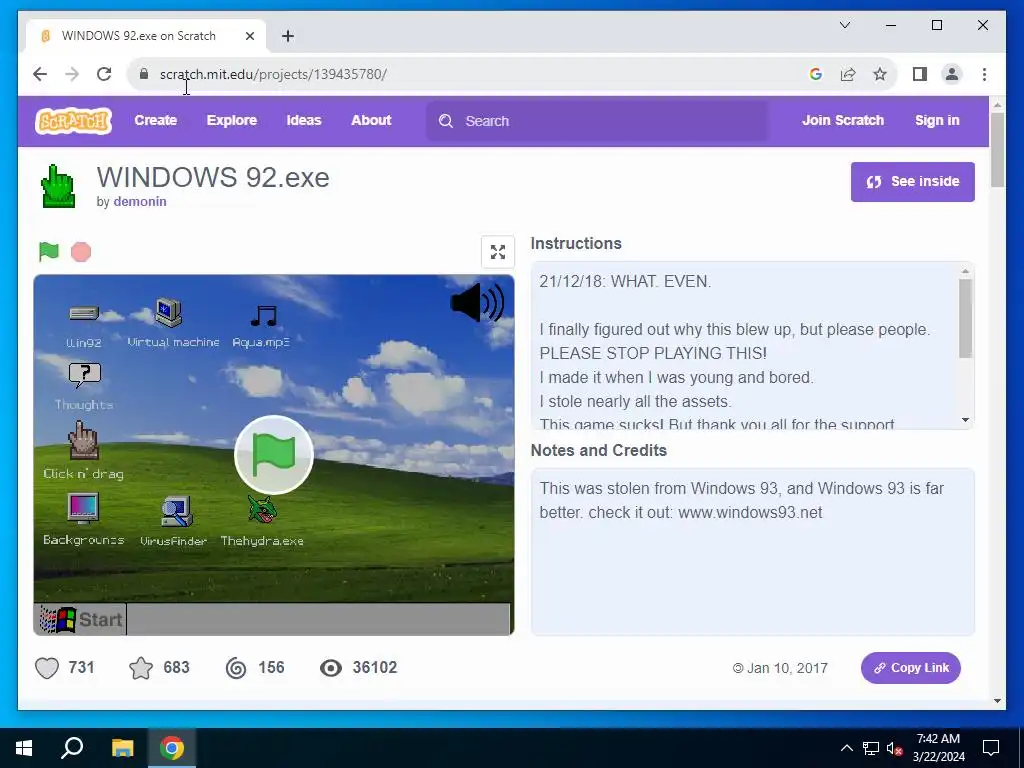Open the VirusFinder desktop icon
Viewport: 1024px width, 768px height.
click(x=174, y=520)
